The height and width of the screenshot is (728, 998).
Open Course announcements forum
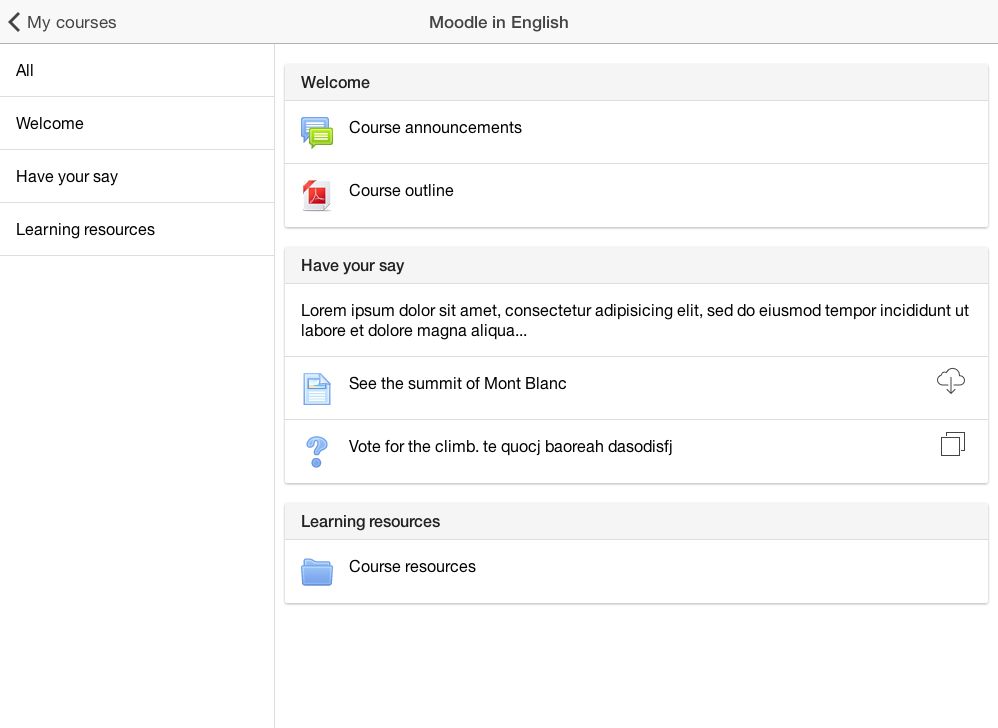636,132
